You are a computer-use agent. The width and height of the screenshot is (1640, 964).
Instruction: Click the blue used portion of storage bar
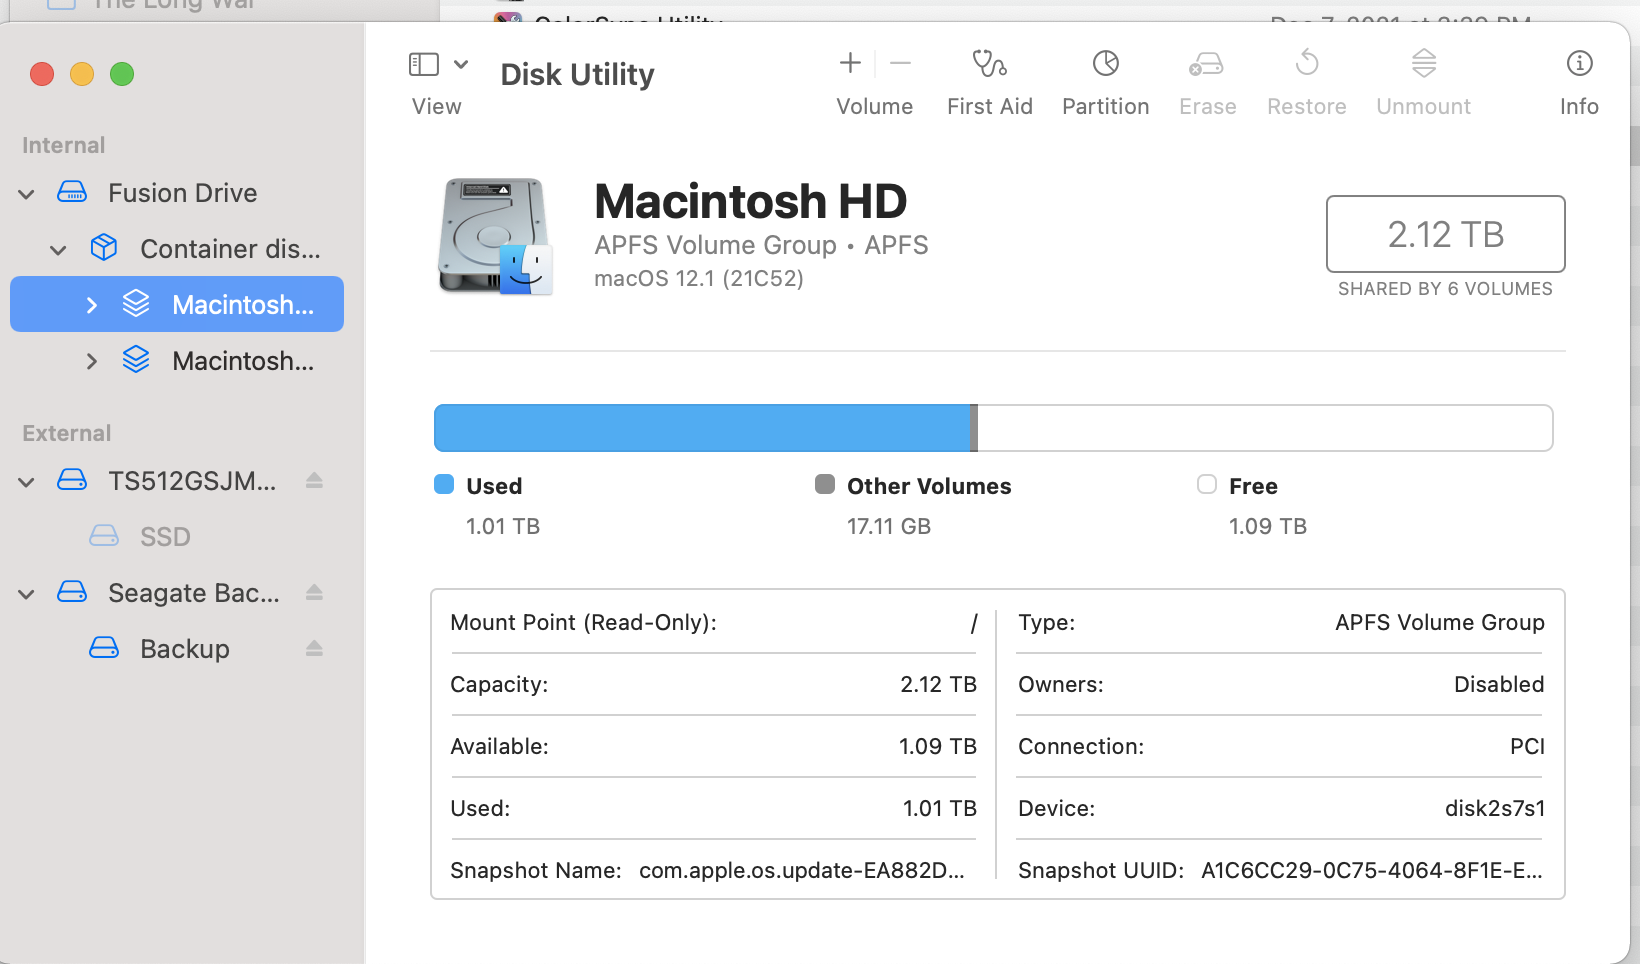tap(702, 428)
